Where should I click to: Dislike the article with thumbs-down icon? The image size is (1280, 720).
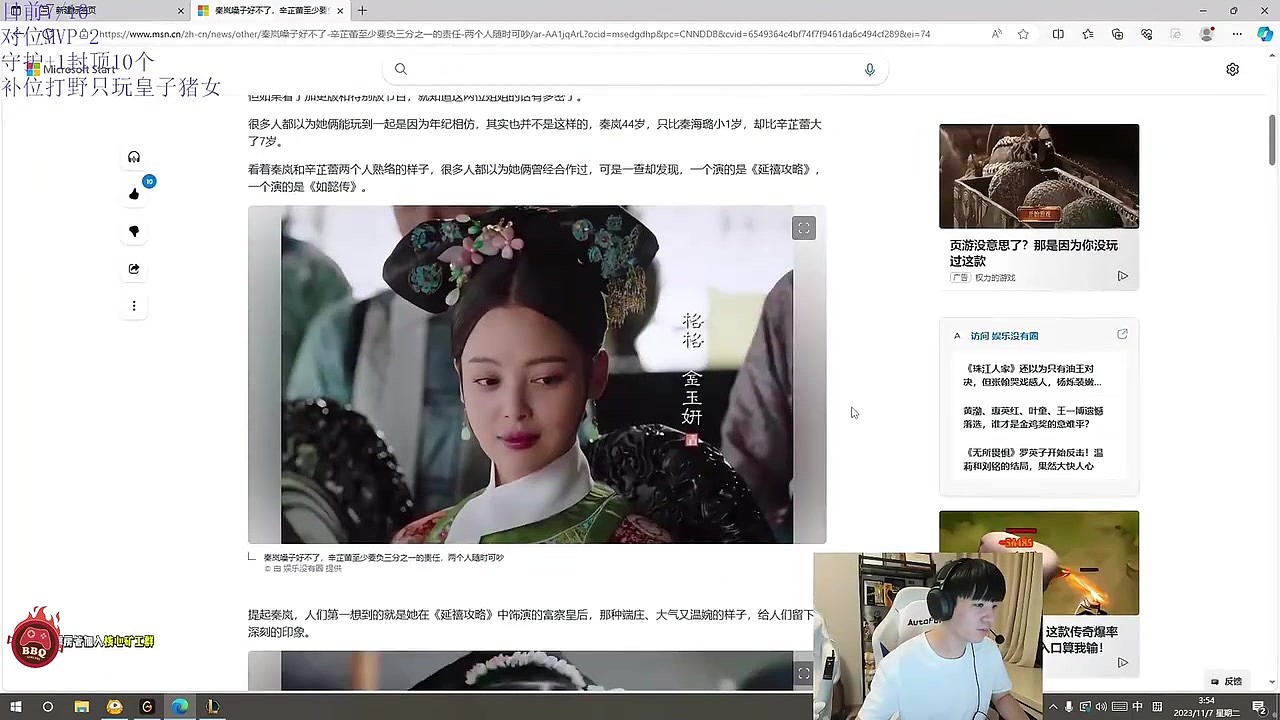[x=134, y=231]
